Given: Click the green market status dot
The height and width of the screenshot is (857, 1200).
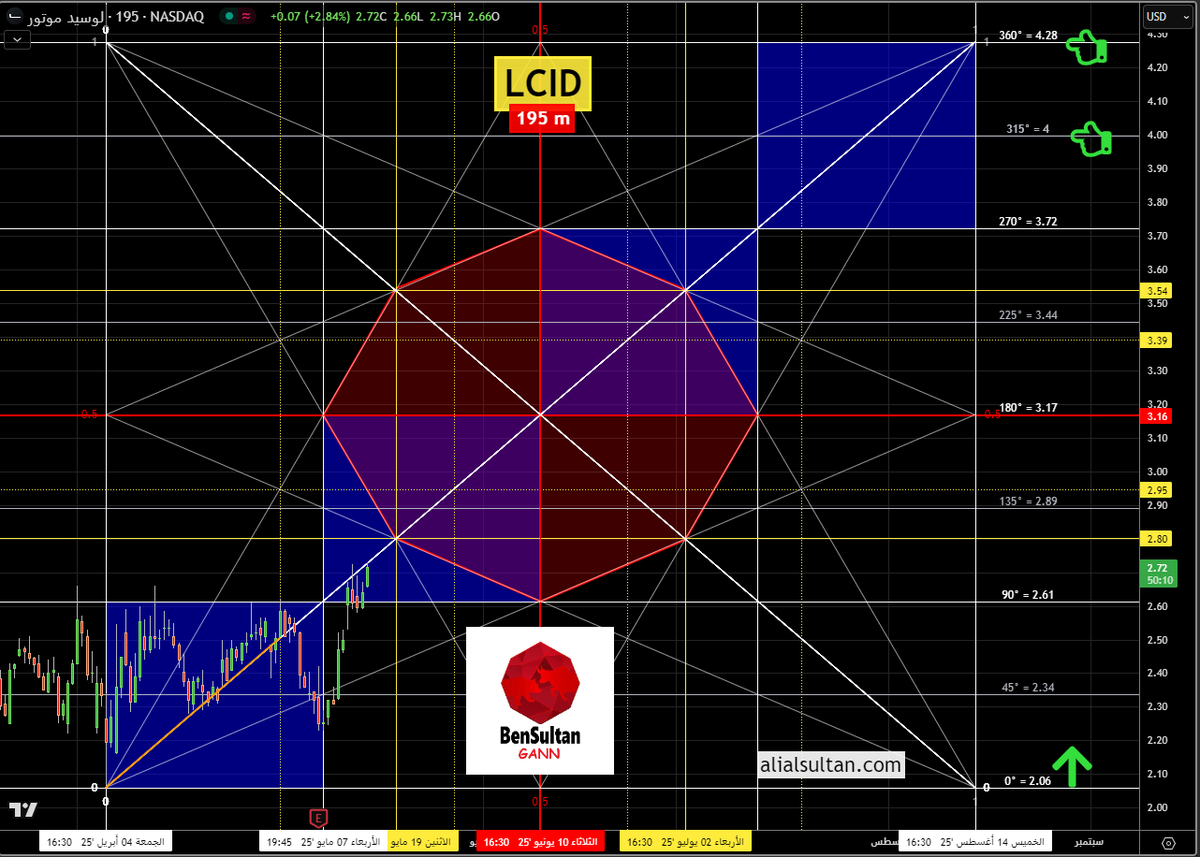Looking at the screenshot, I should tap(230, 17).
